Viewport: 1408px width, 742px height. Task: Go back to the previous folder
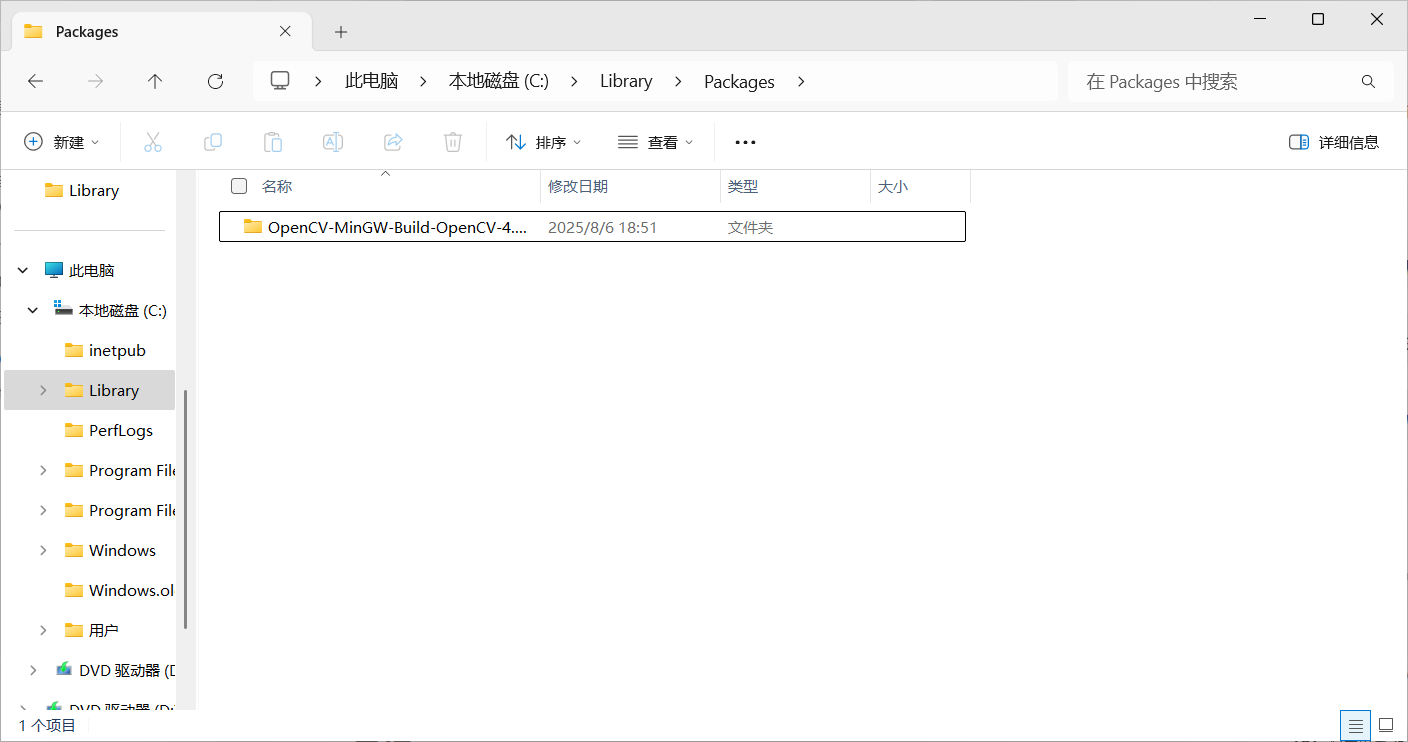click(35, 81)
